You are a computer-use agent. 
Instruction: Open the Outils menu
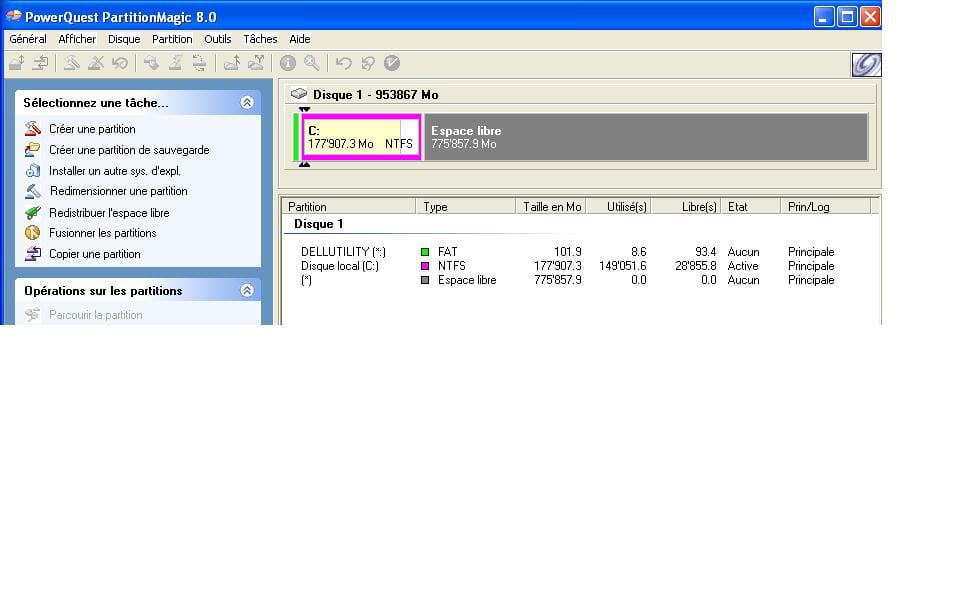click(x=217, y=39)
